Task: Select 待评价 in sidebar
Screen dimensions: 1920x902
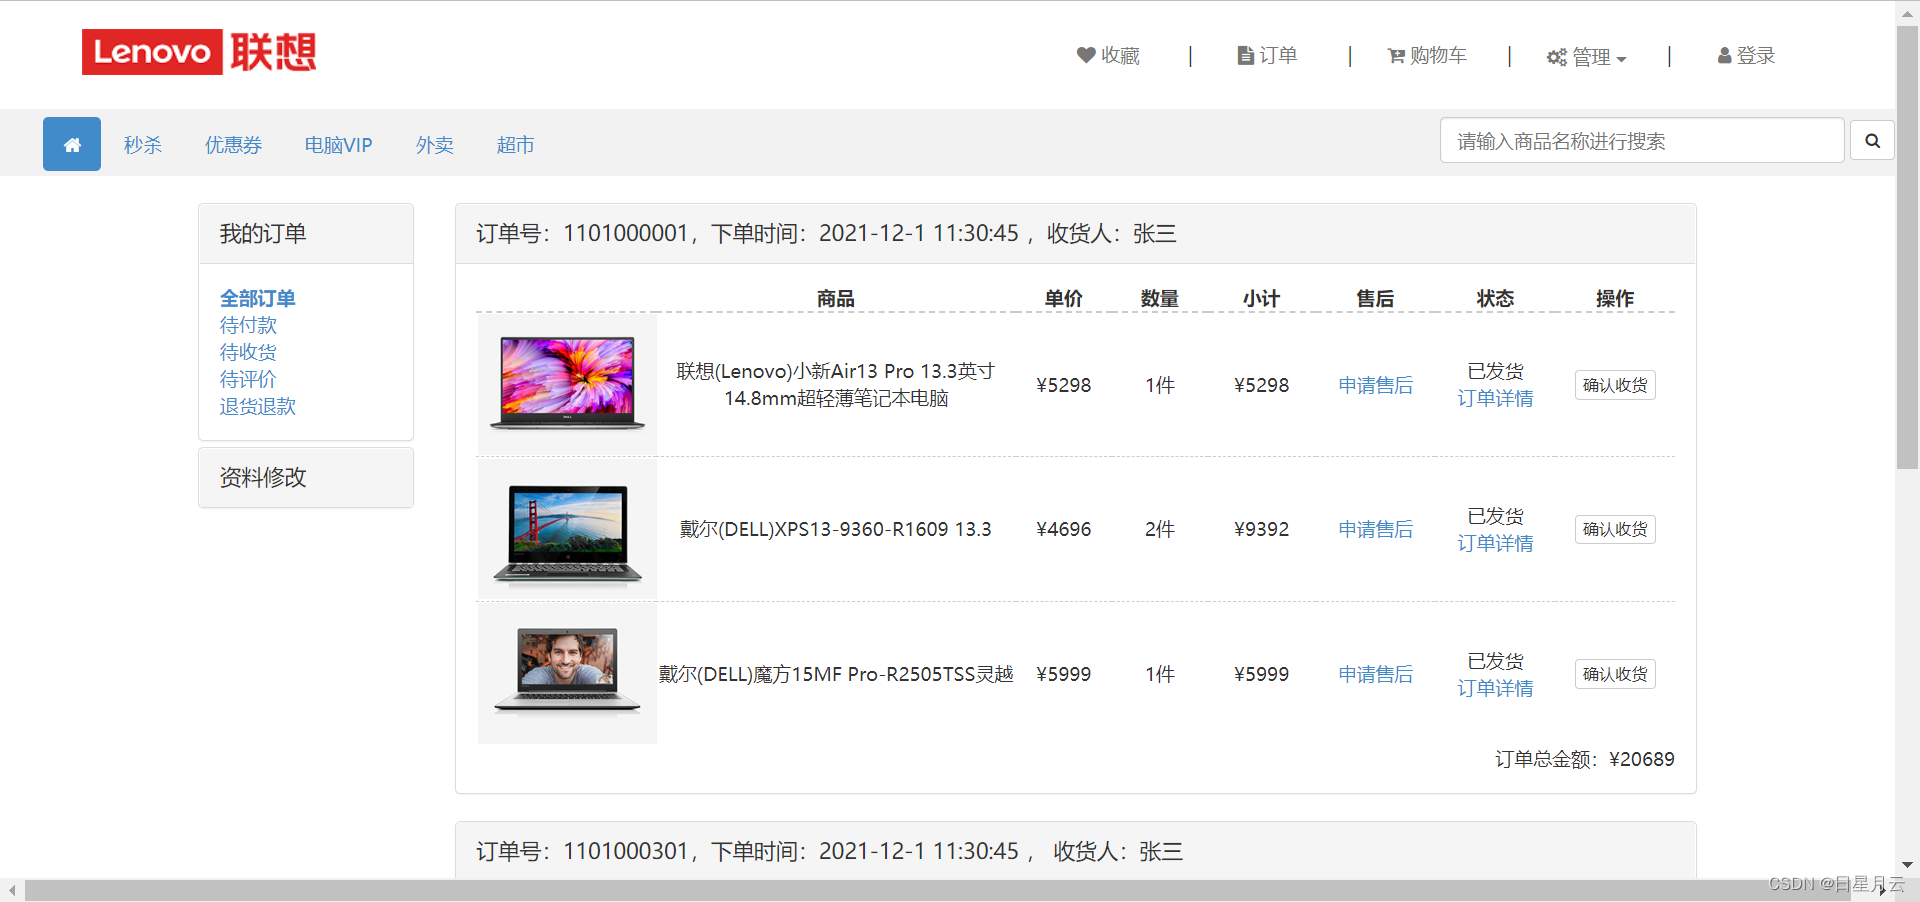Action: [248, 379]
